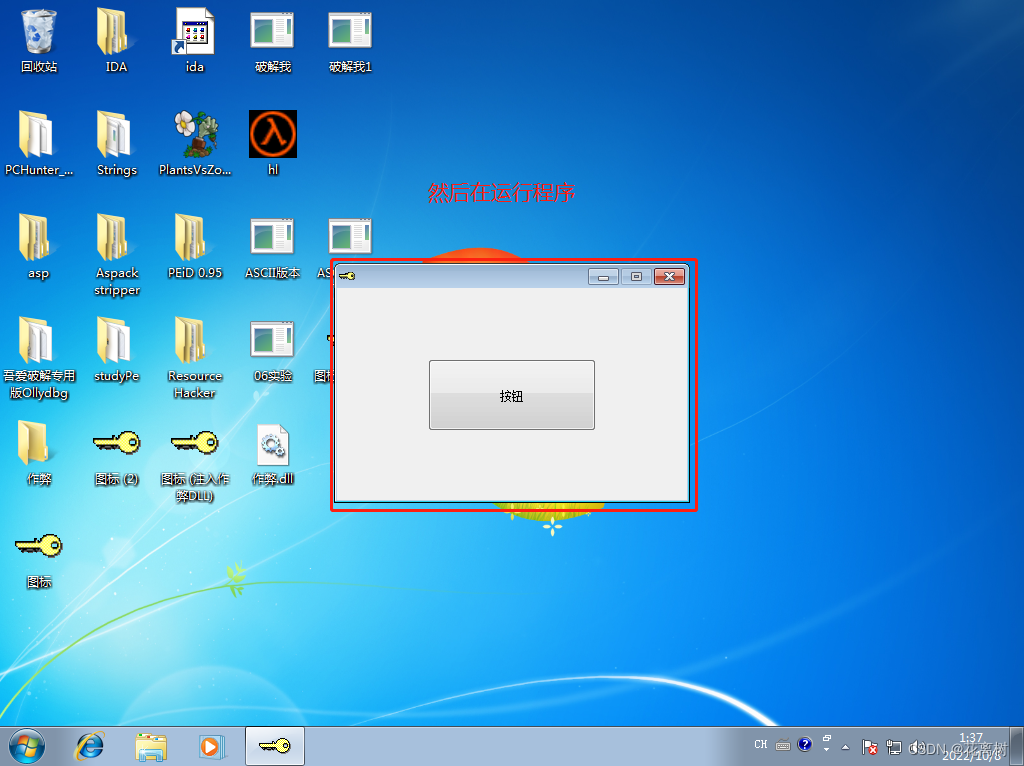Select the hl Half-Life icon
Viewport: 1024px width, 766px height.
coord(272,143)
